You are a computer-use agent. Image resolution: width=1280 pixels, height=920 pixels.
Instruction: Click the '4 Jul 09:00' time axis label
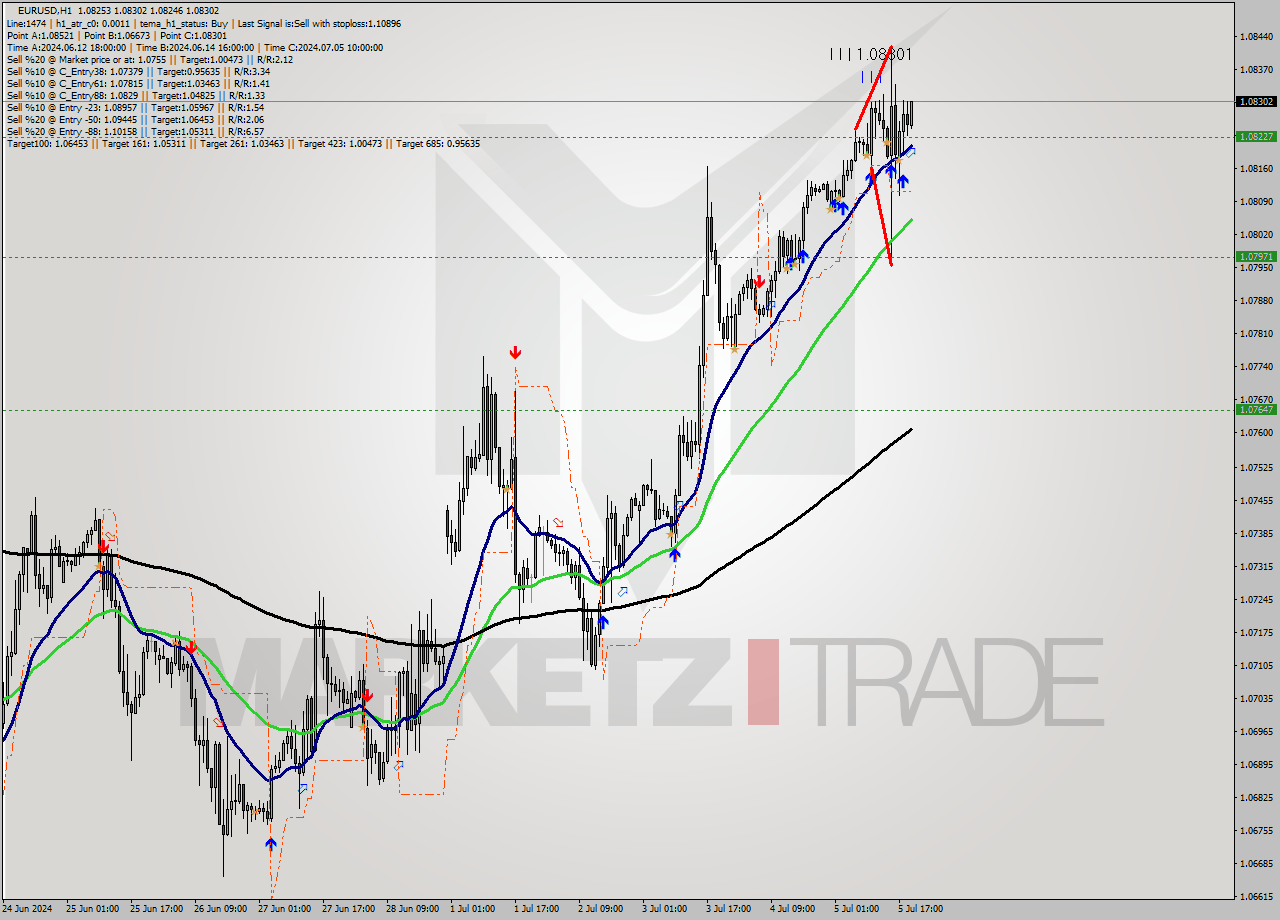(x=793, y=909)
